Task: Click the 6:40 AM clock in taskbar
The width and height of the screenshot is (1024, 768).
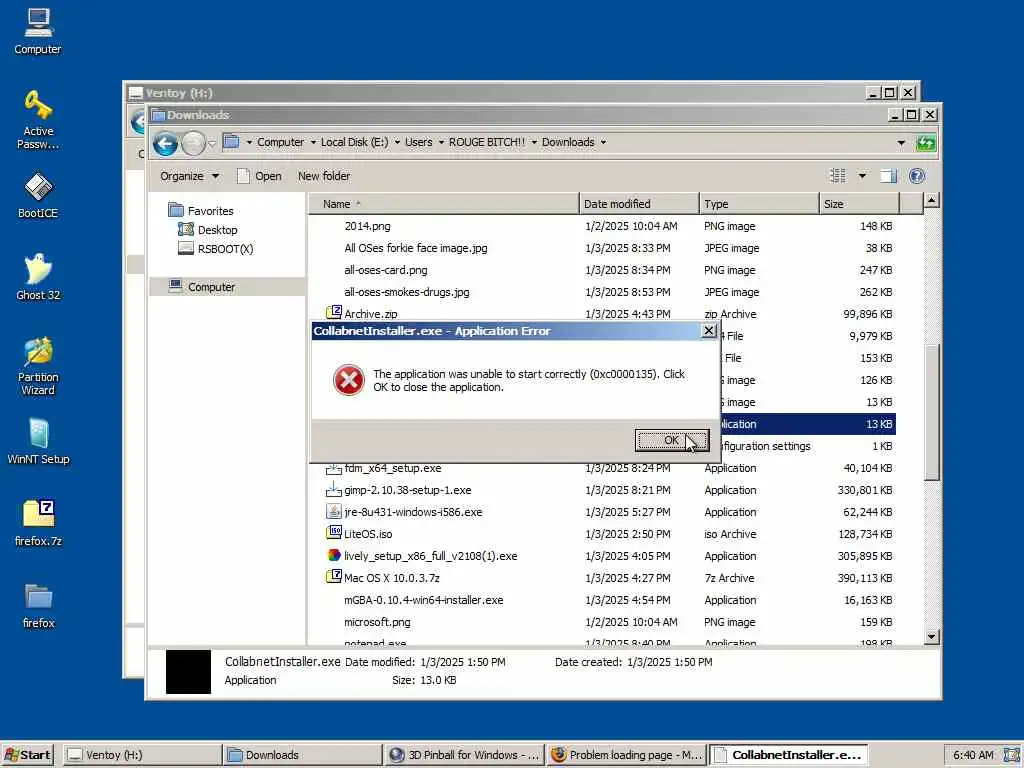Action: pyautogui.click(x=973, y=755)
